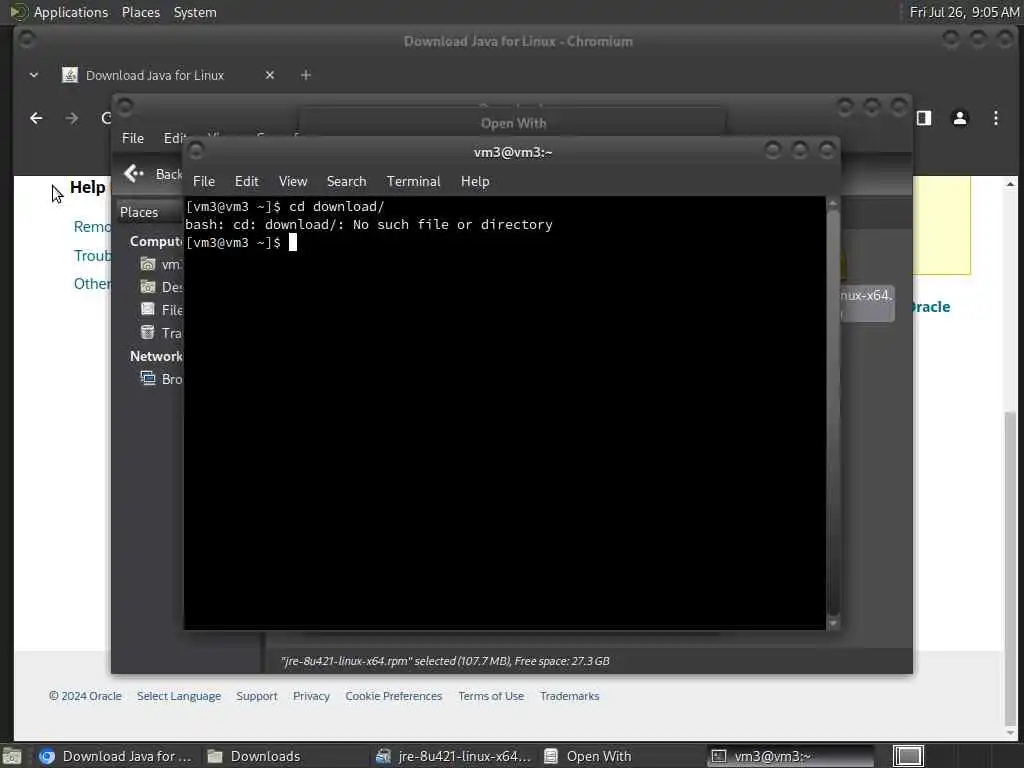Open the System menu in top panel

195,12
